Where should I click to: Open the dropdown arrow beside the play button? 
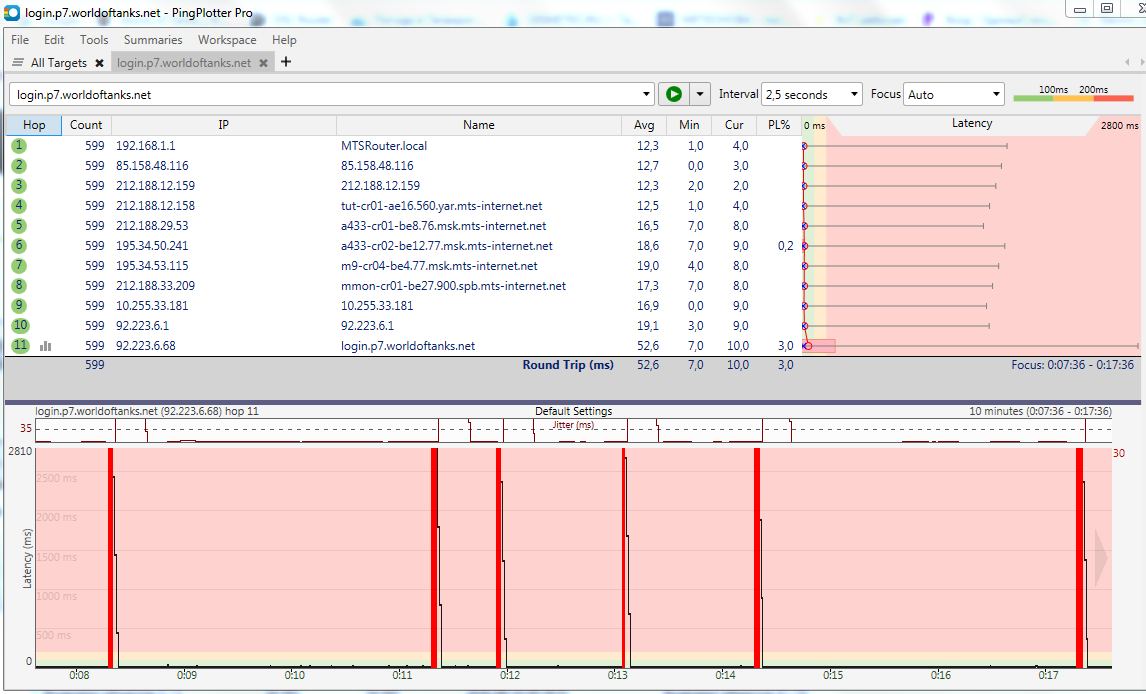pyautogui.click(x=700, y=94)
